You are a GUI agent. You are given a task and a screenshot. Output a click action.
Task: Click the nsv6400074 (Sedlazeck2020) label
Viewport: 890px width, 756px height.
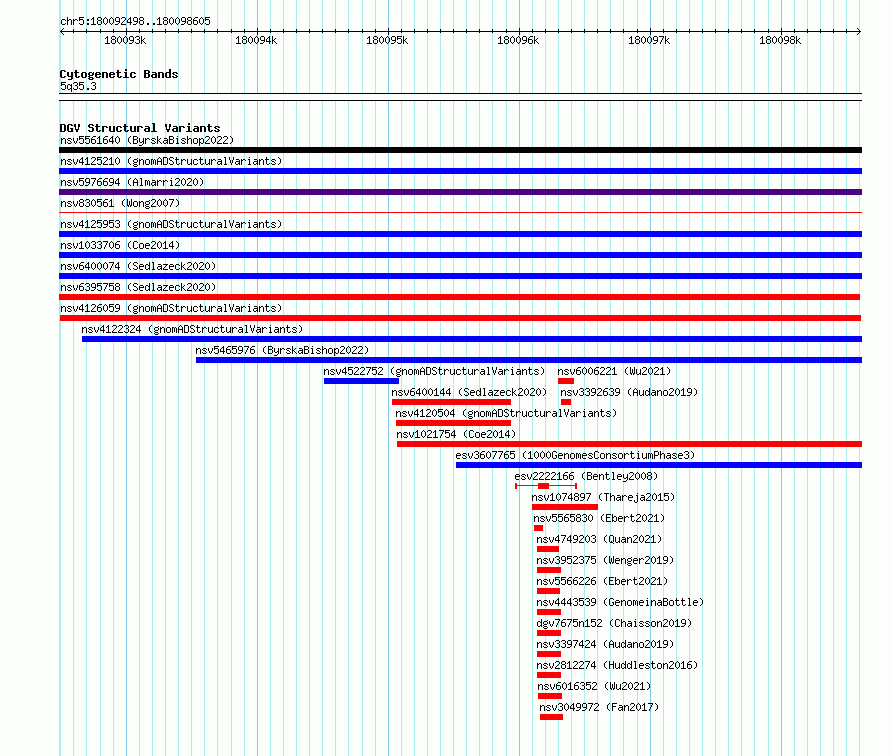(x=138, y=266)
